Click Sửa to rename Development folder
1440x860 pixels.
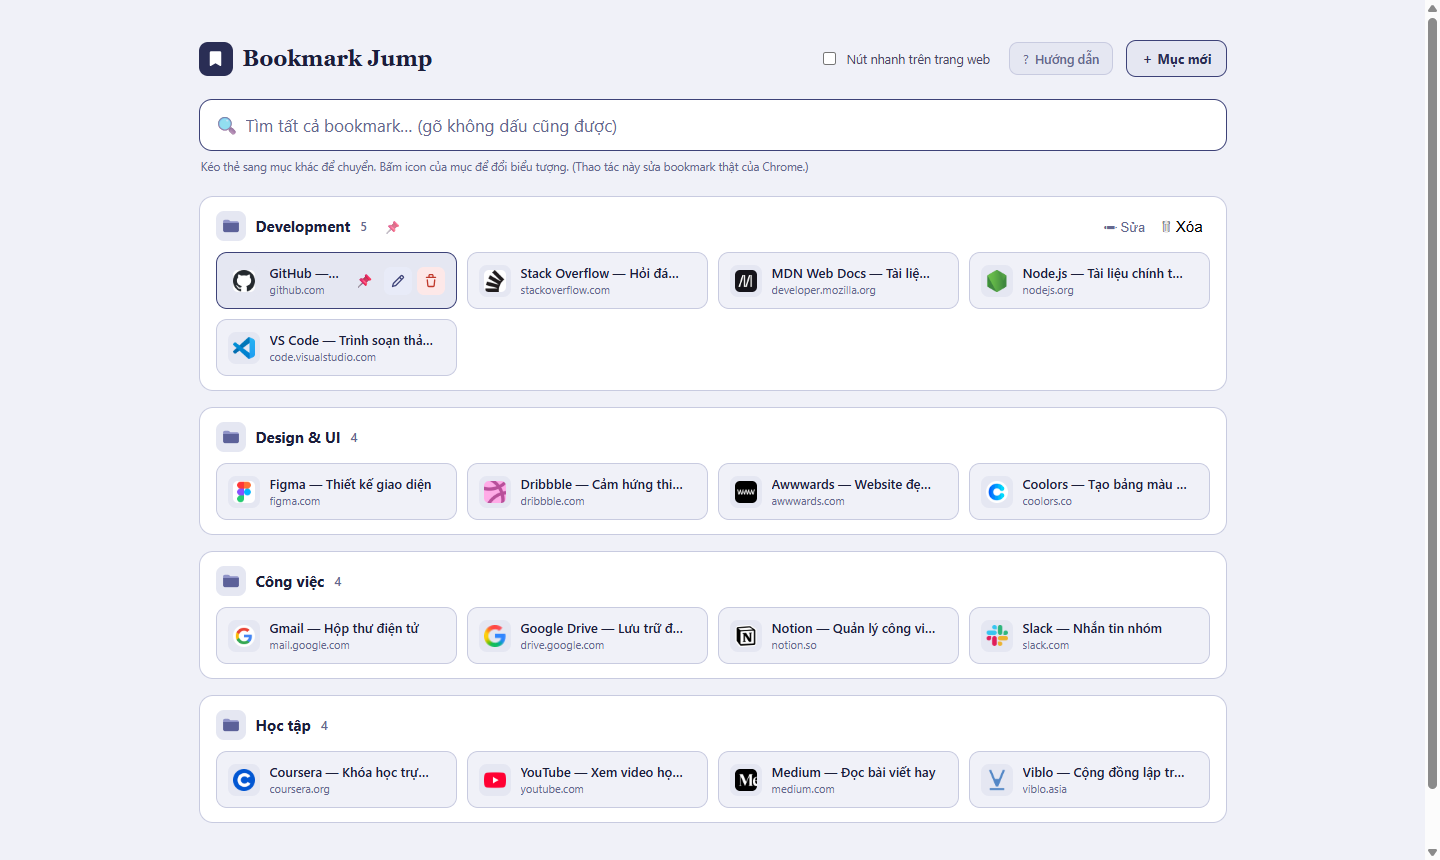click(x=1124, y=227)
